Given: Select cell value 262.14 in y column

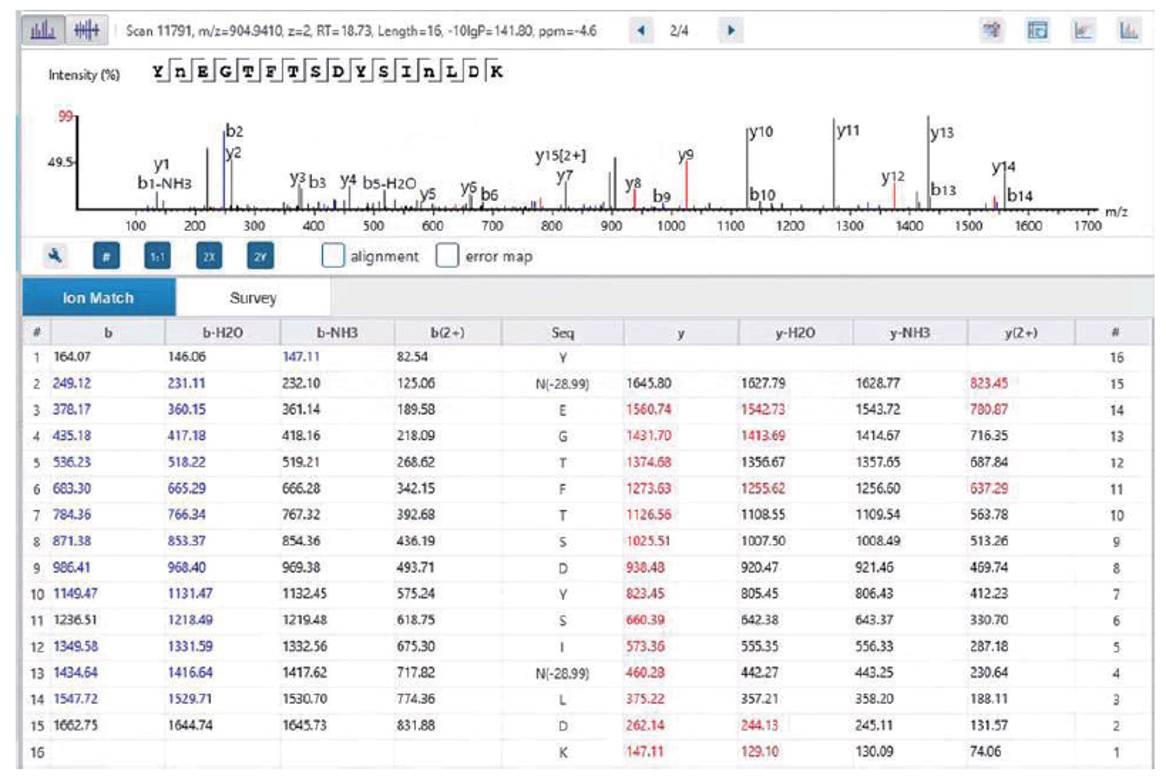Looking at the screenshot, I should pyautogui.click(x=645, y=725).
